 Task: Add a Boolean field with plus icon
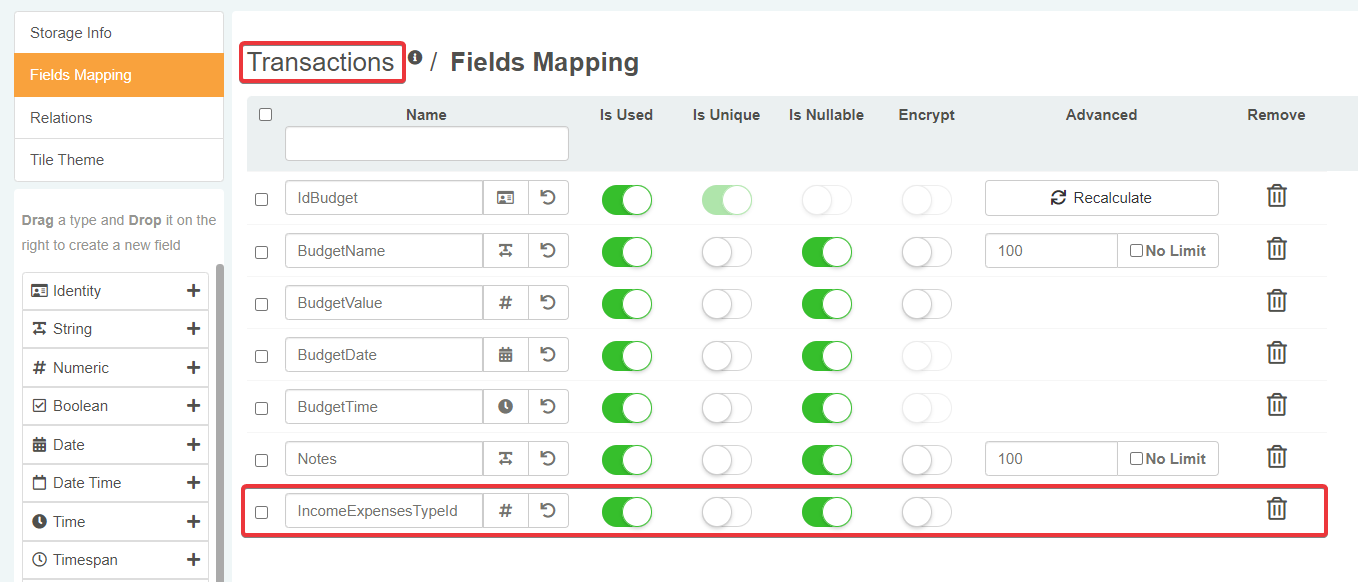(x=193, y=406)
